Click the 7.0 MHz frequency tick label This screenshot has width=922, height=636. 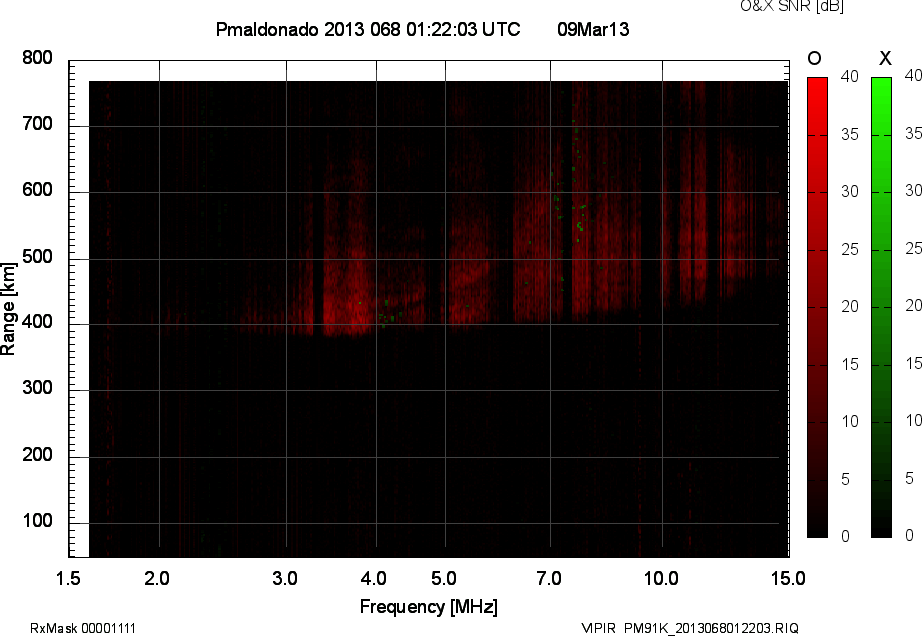(550, 577)
